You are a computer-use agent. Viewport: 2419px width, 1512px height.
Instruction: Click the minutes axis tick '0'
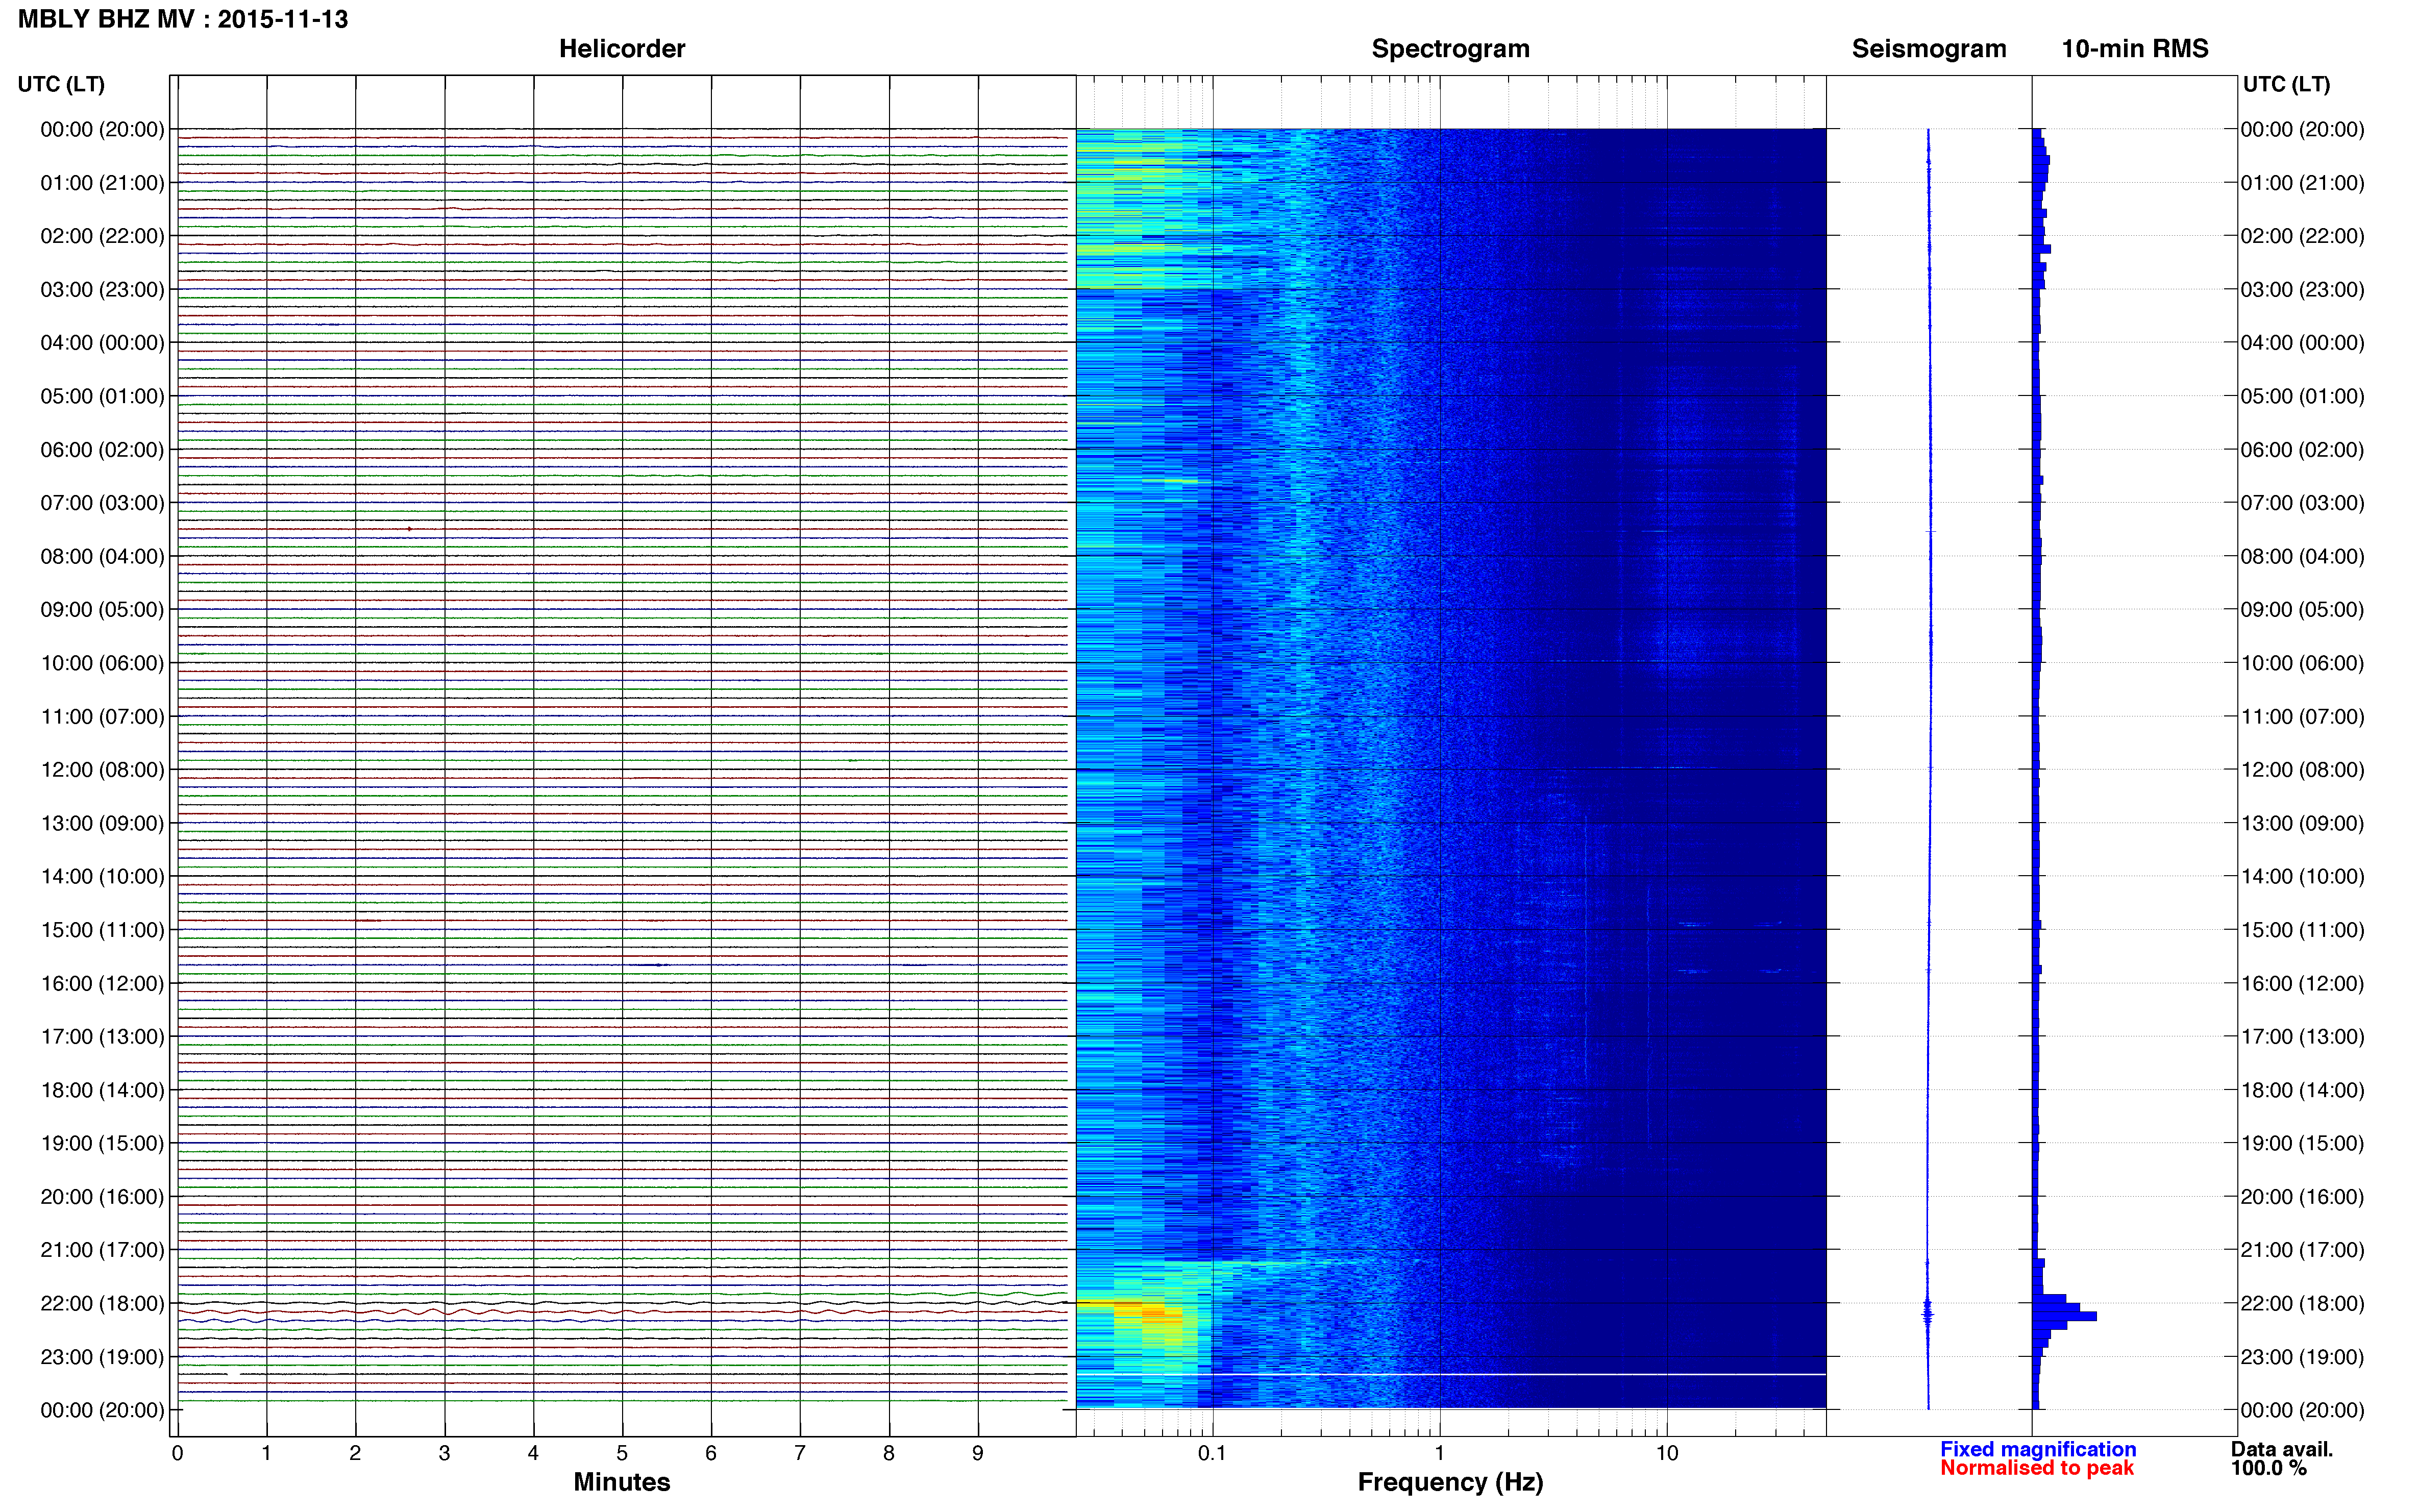coord(178,1453)
